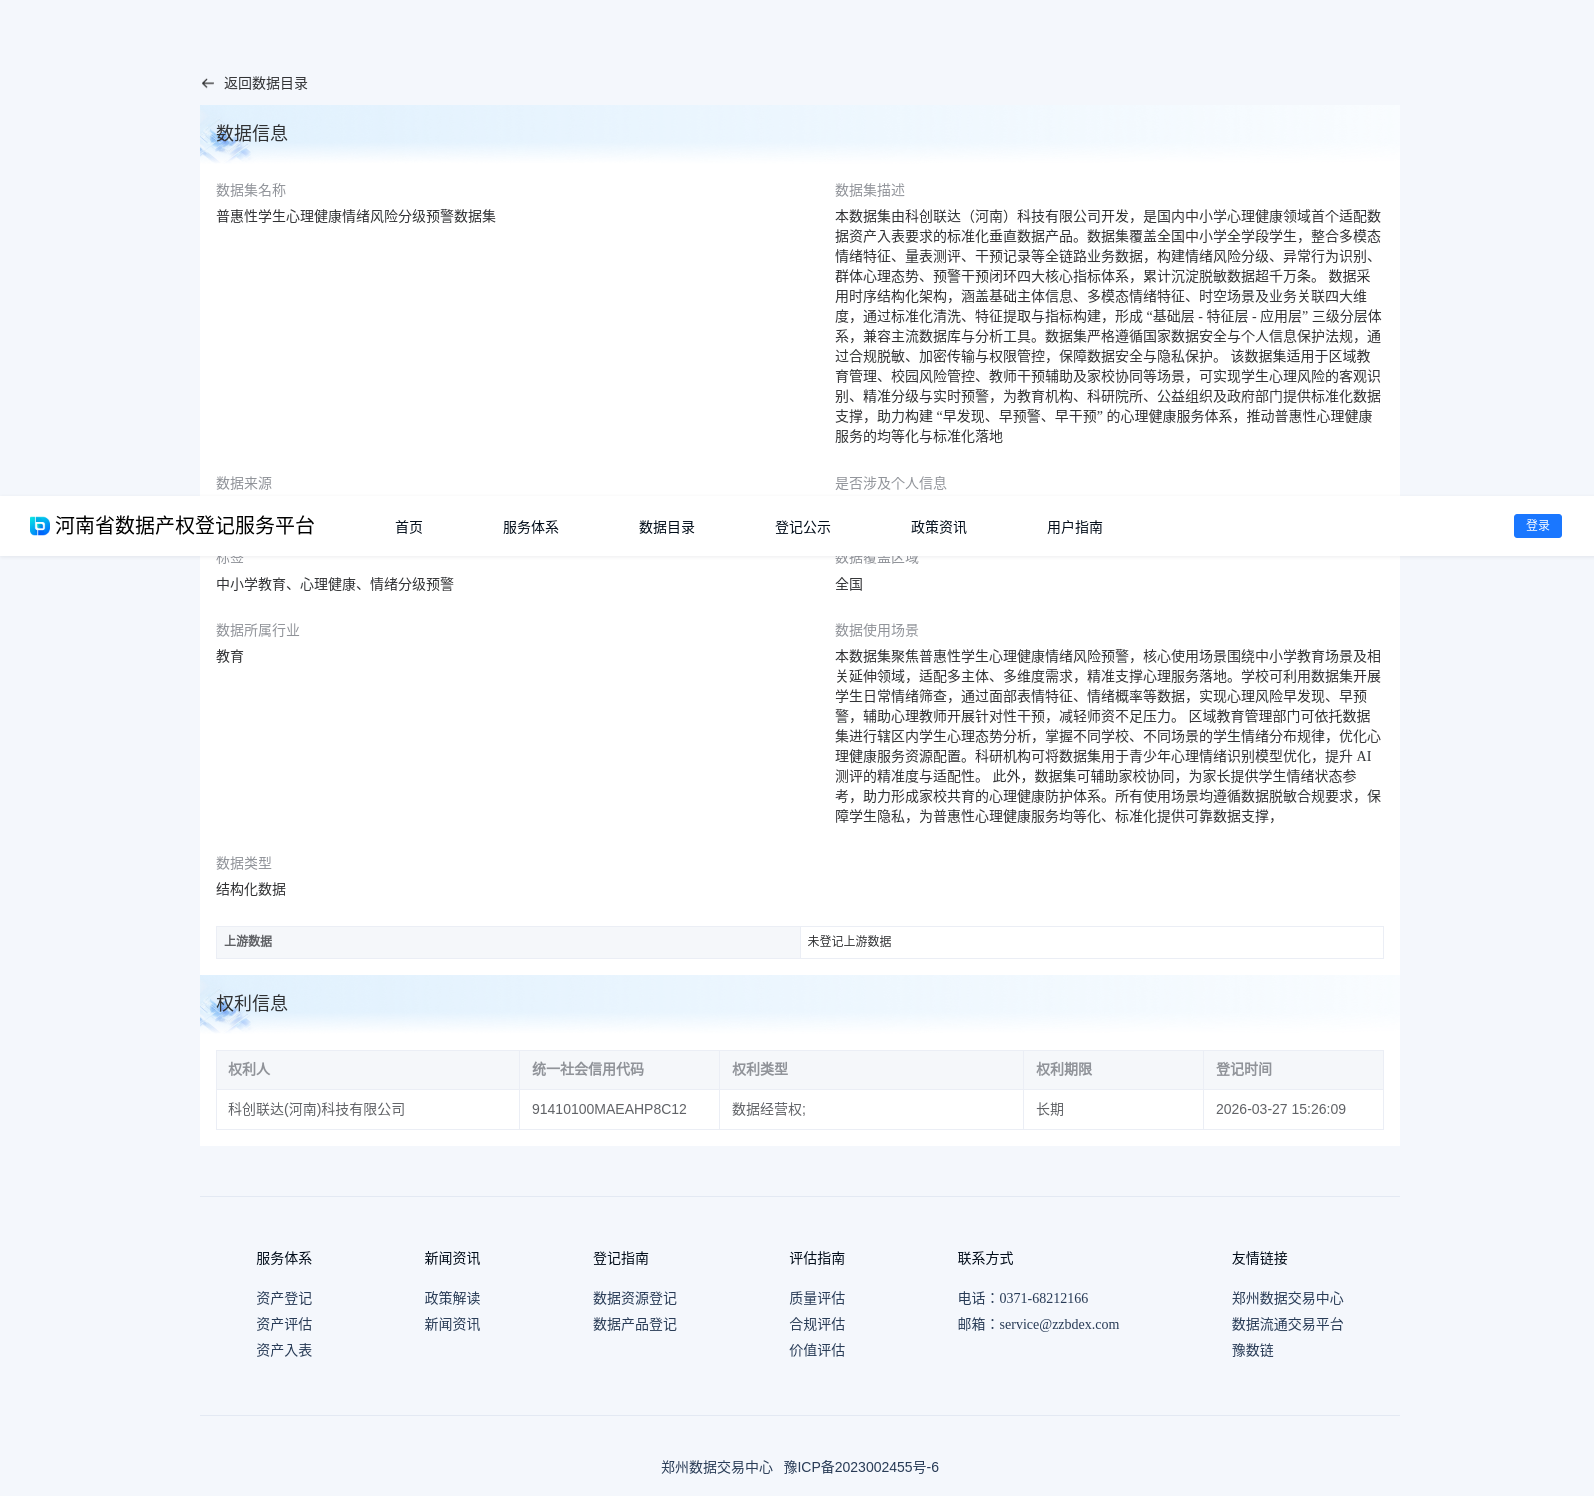Open 首页 in the navigation bar
The image size is (1594, 1496).
click(409, 527)
